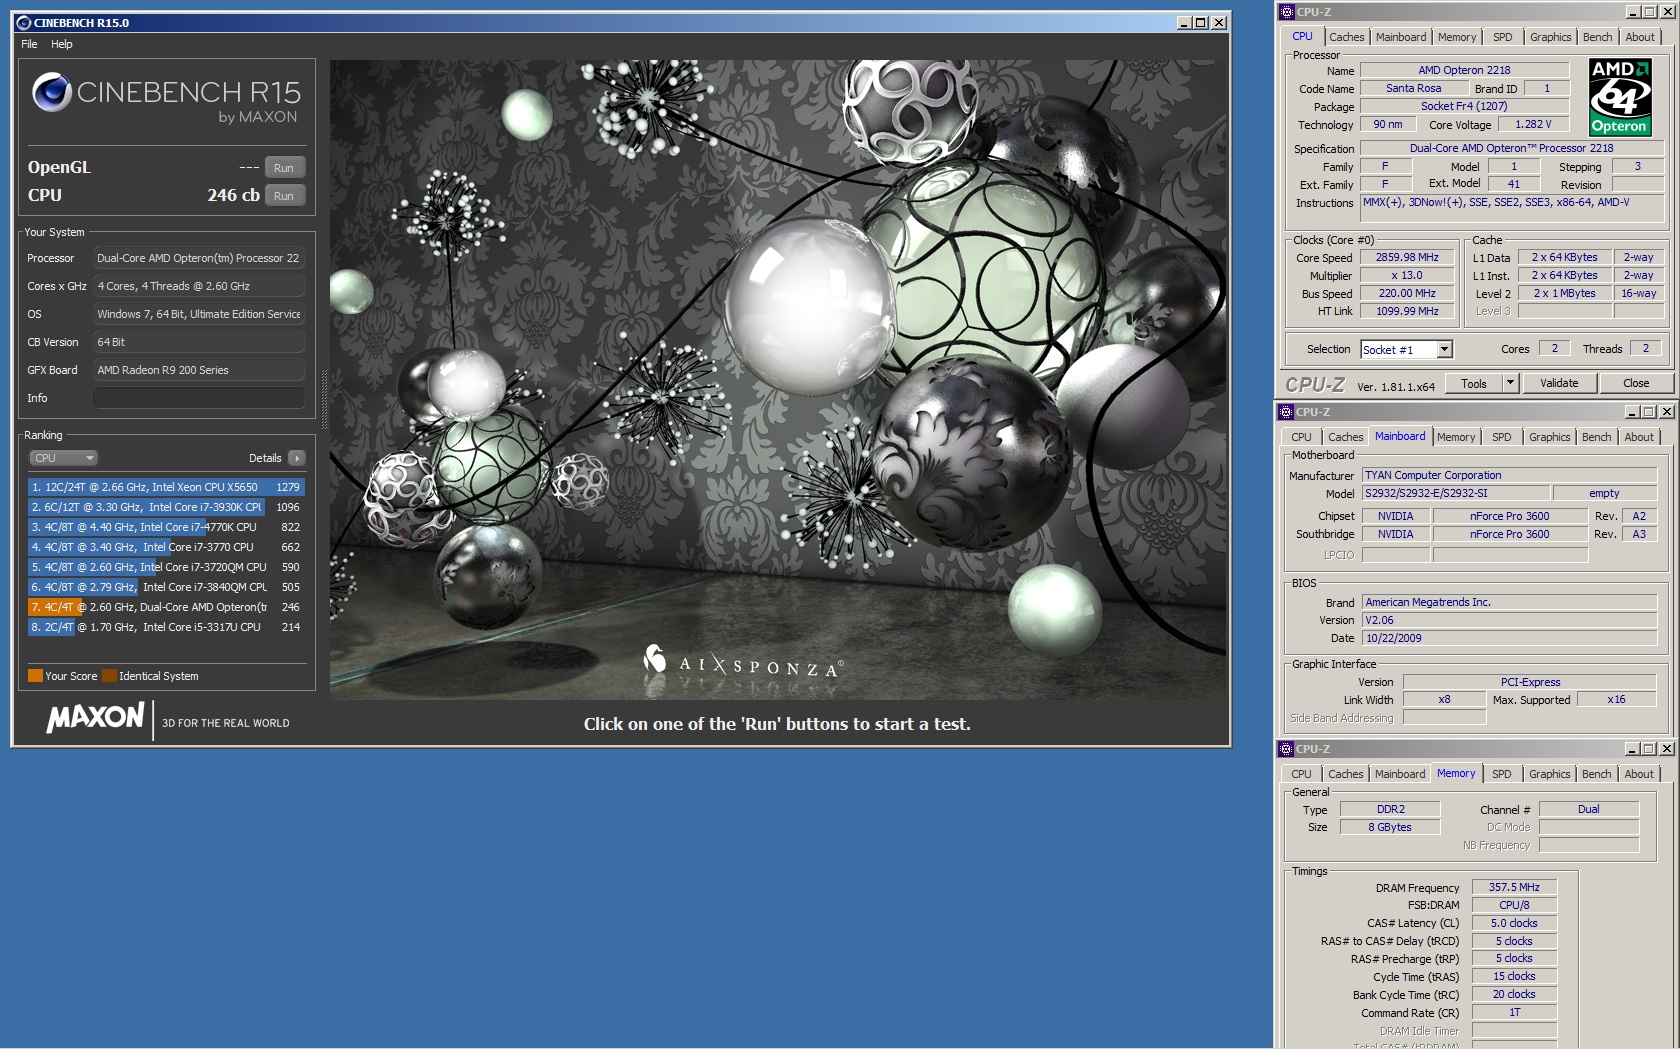This screenshot has height=1050, width=1680.
Task: Click the Cinebench title bar app icon
Action: coord(24,22)
